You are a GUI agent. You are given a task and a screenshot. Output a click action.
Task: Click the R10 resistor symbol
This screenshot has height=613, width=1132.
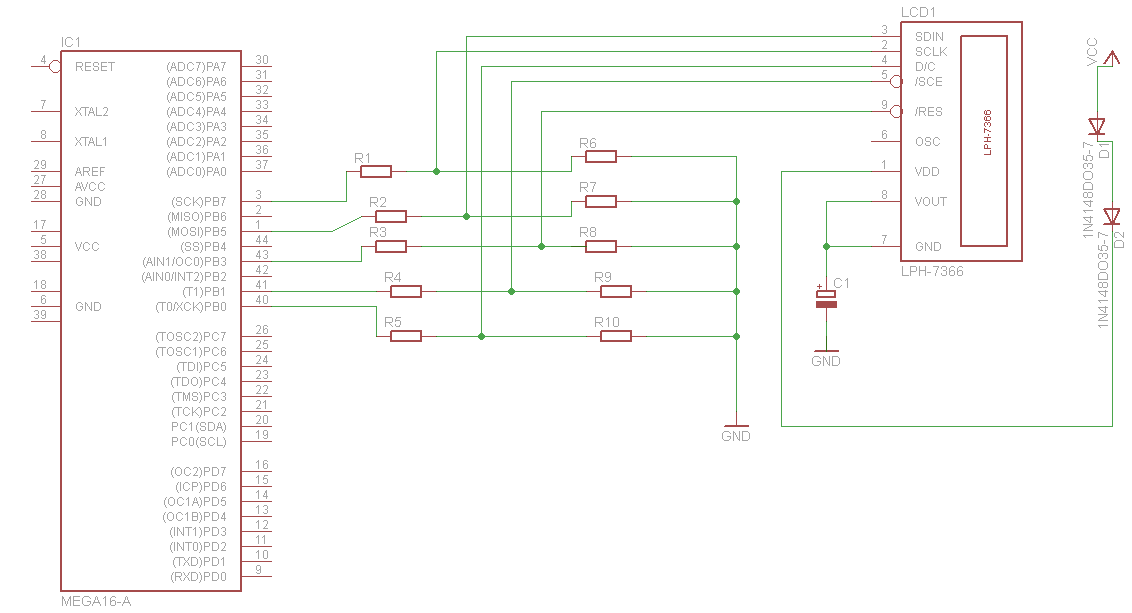(x=616, y=336)
